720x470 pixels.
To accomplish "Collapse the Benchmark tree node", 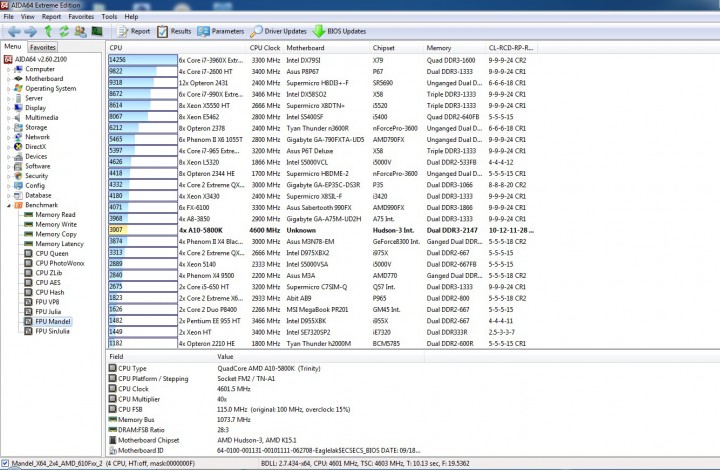I will coord(8,205).
